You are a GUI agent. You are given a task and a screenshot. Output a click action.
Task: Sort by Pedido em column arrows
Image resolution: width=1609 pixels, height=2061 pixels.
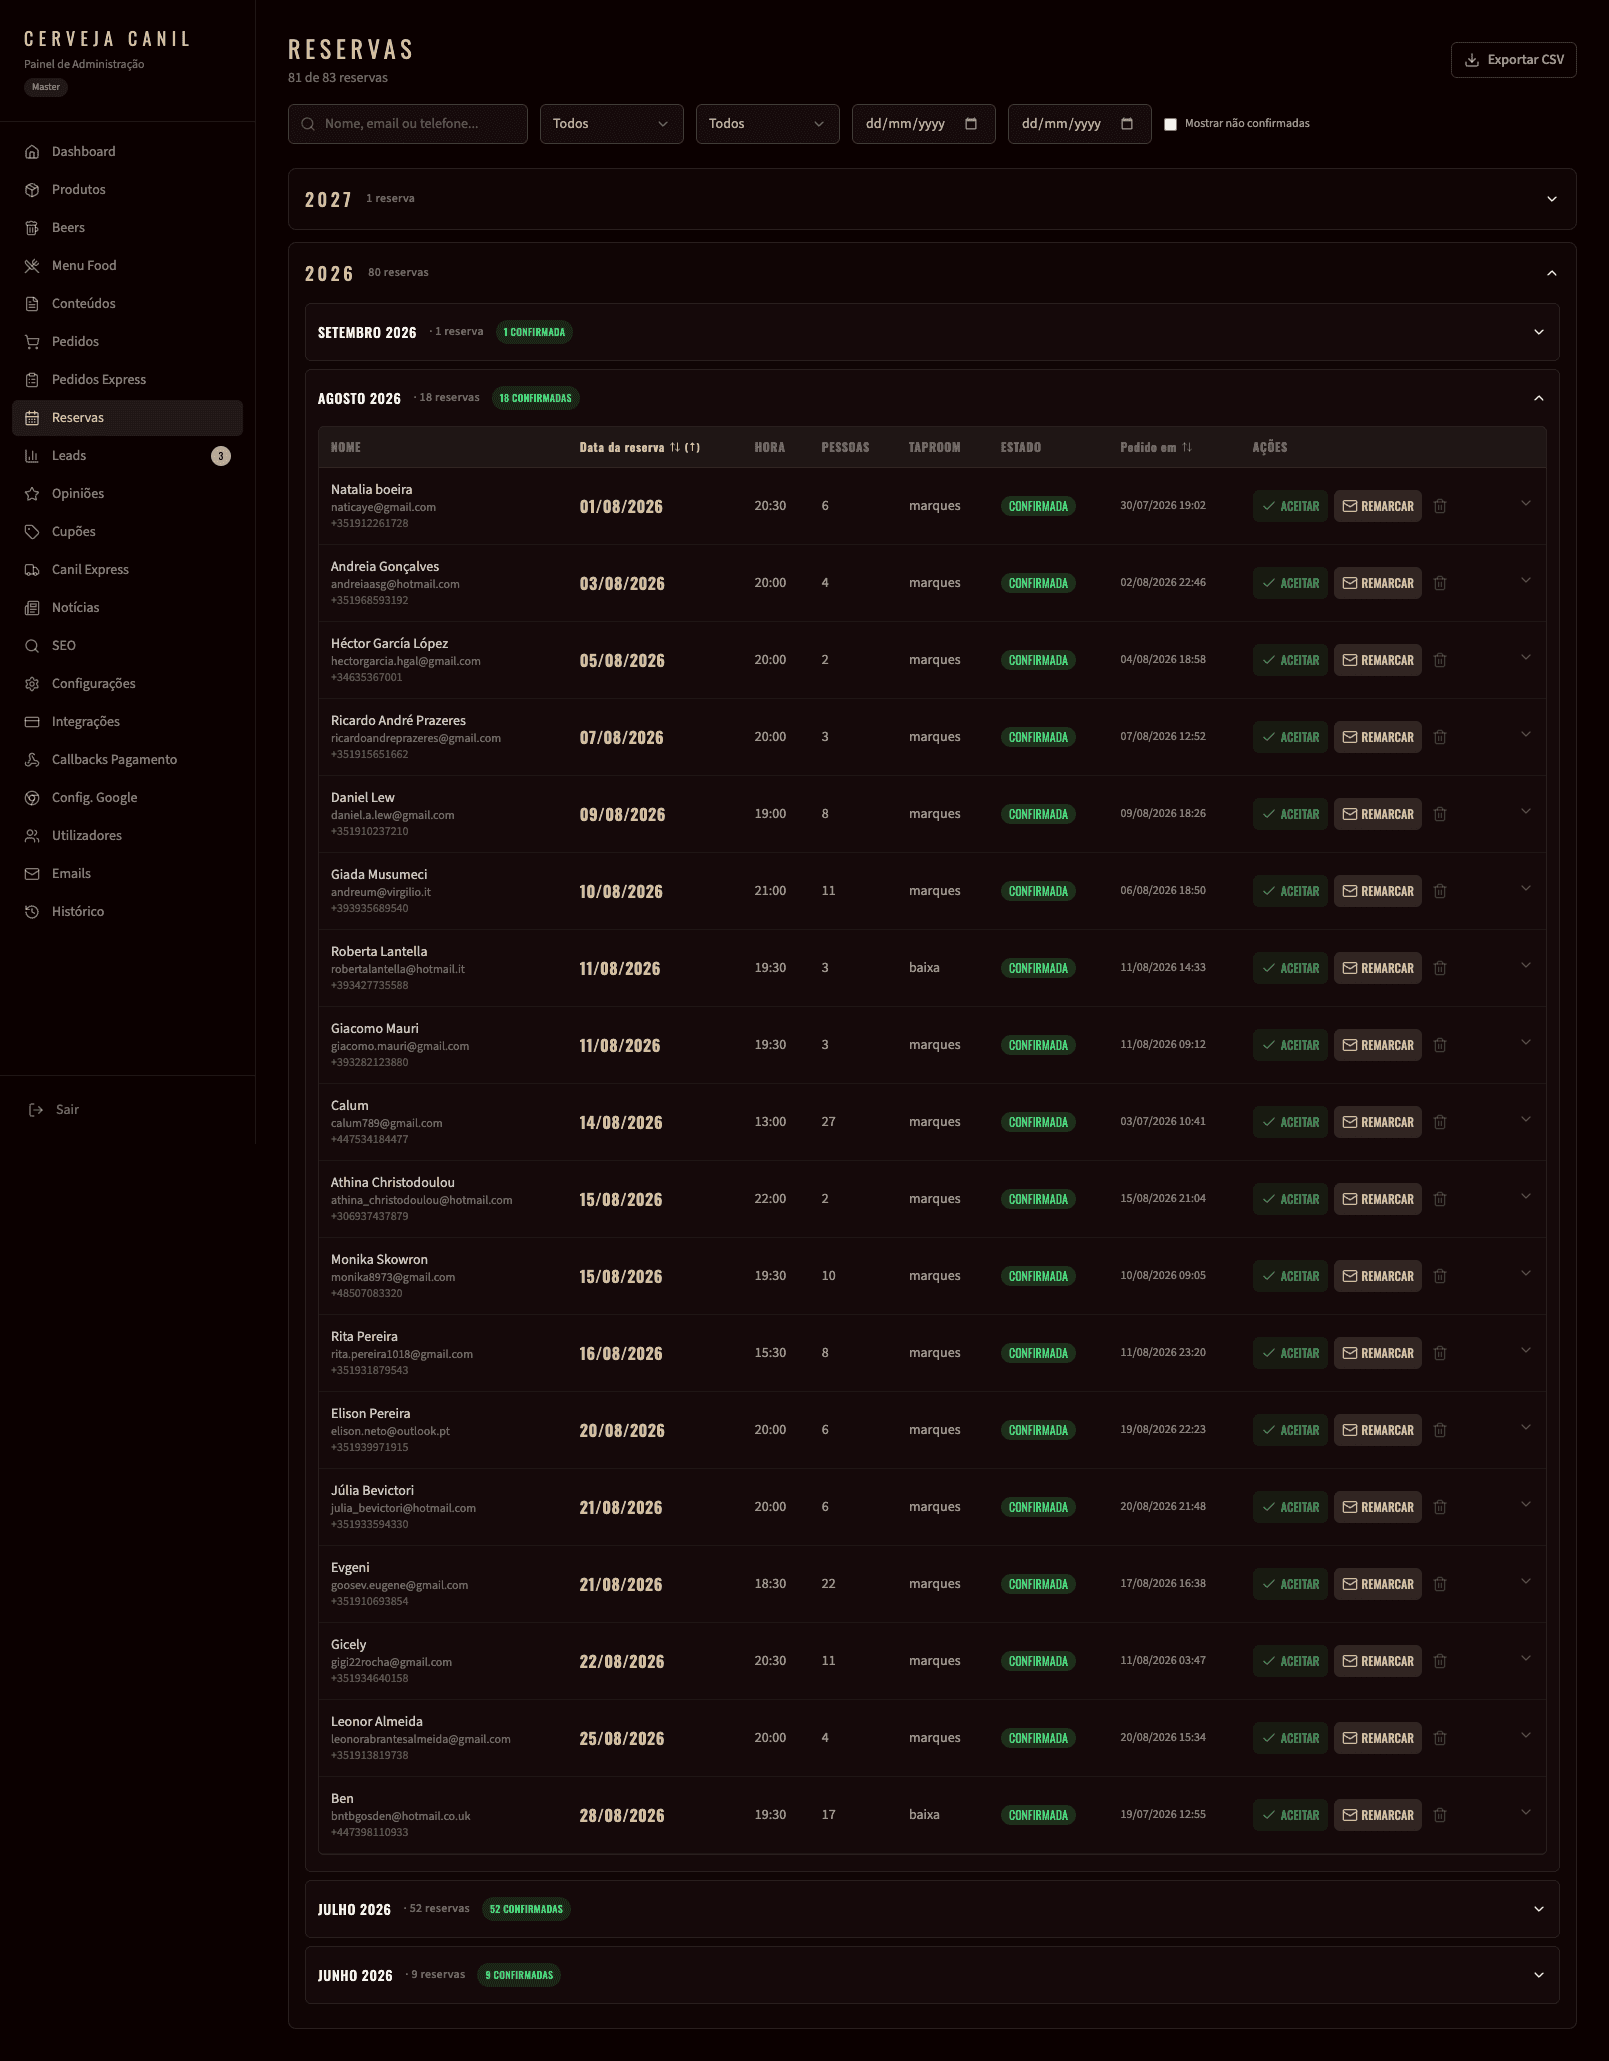1187,447
